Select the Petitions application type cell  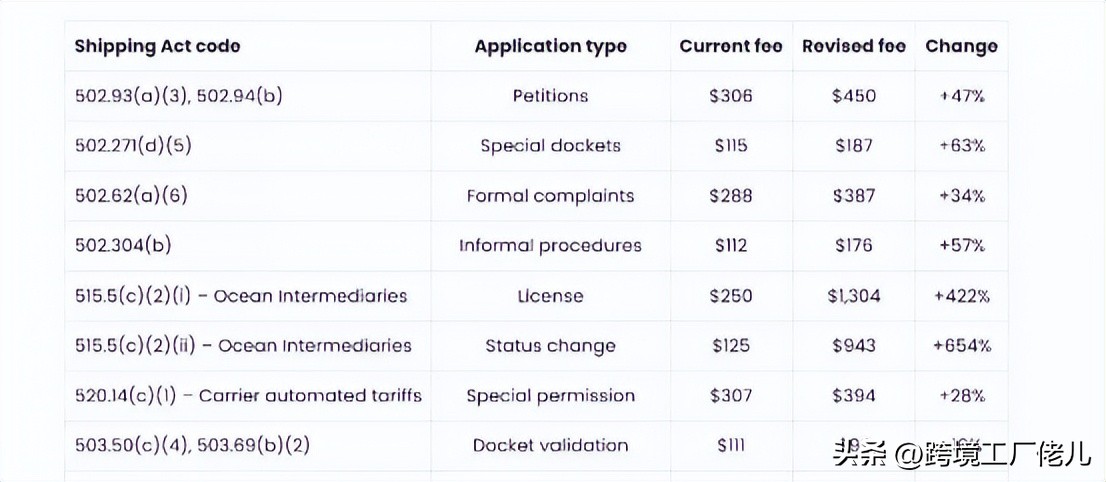click(x=550, y=96)
